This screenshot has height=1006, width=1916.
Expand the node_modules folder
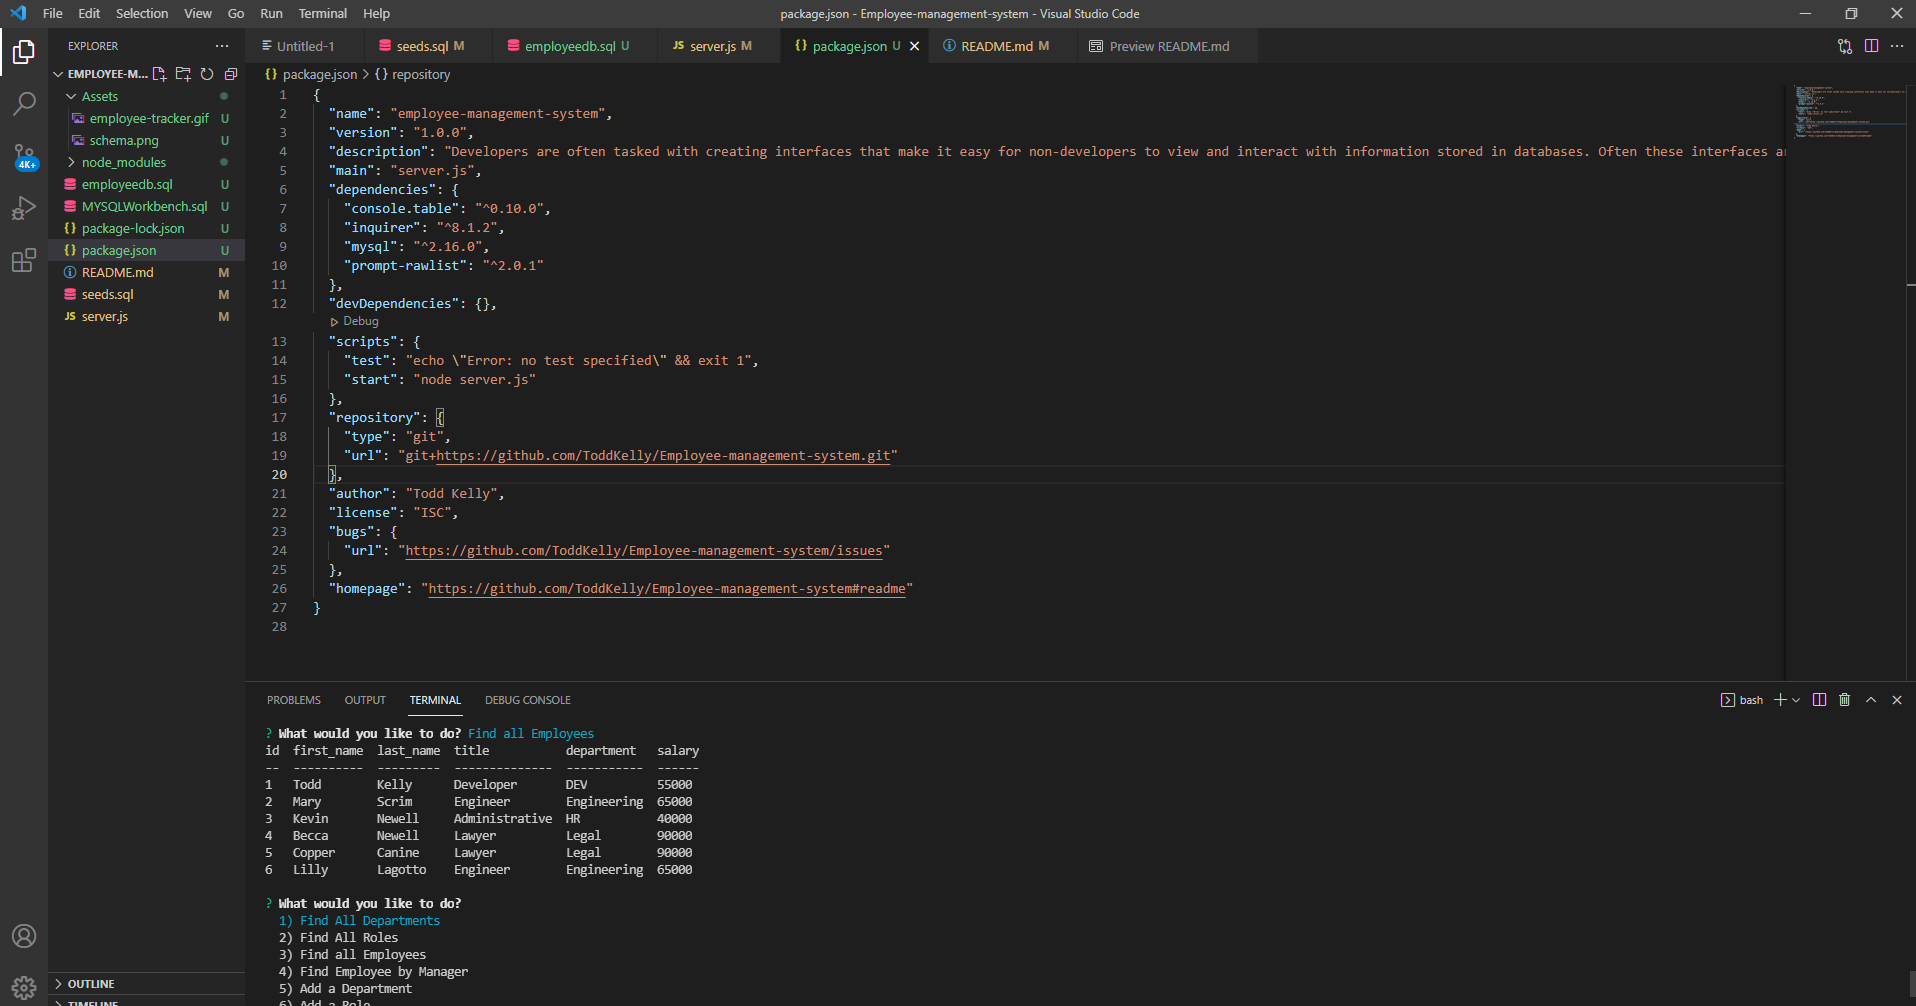tap(123, 162)
